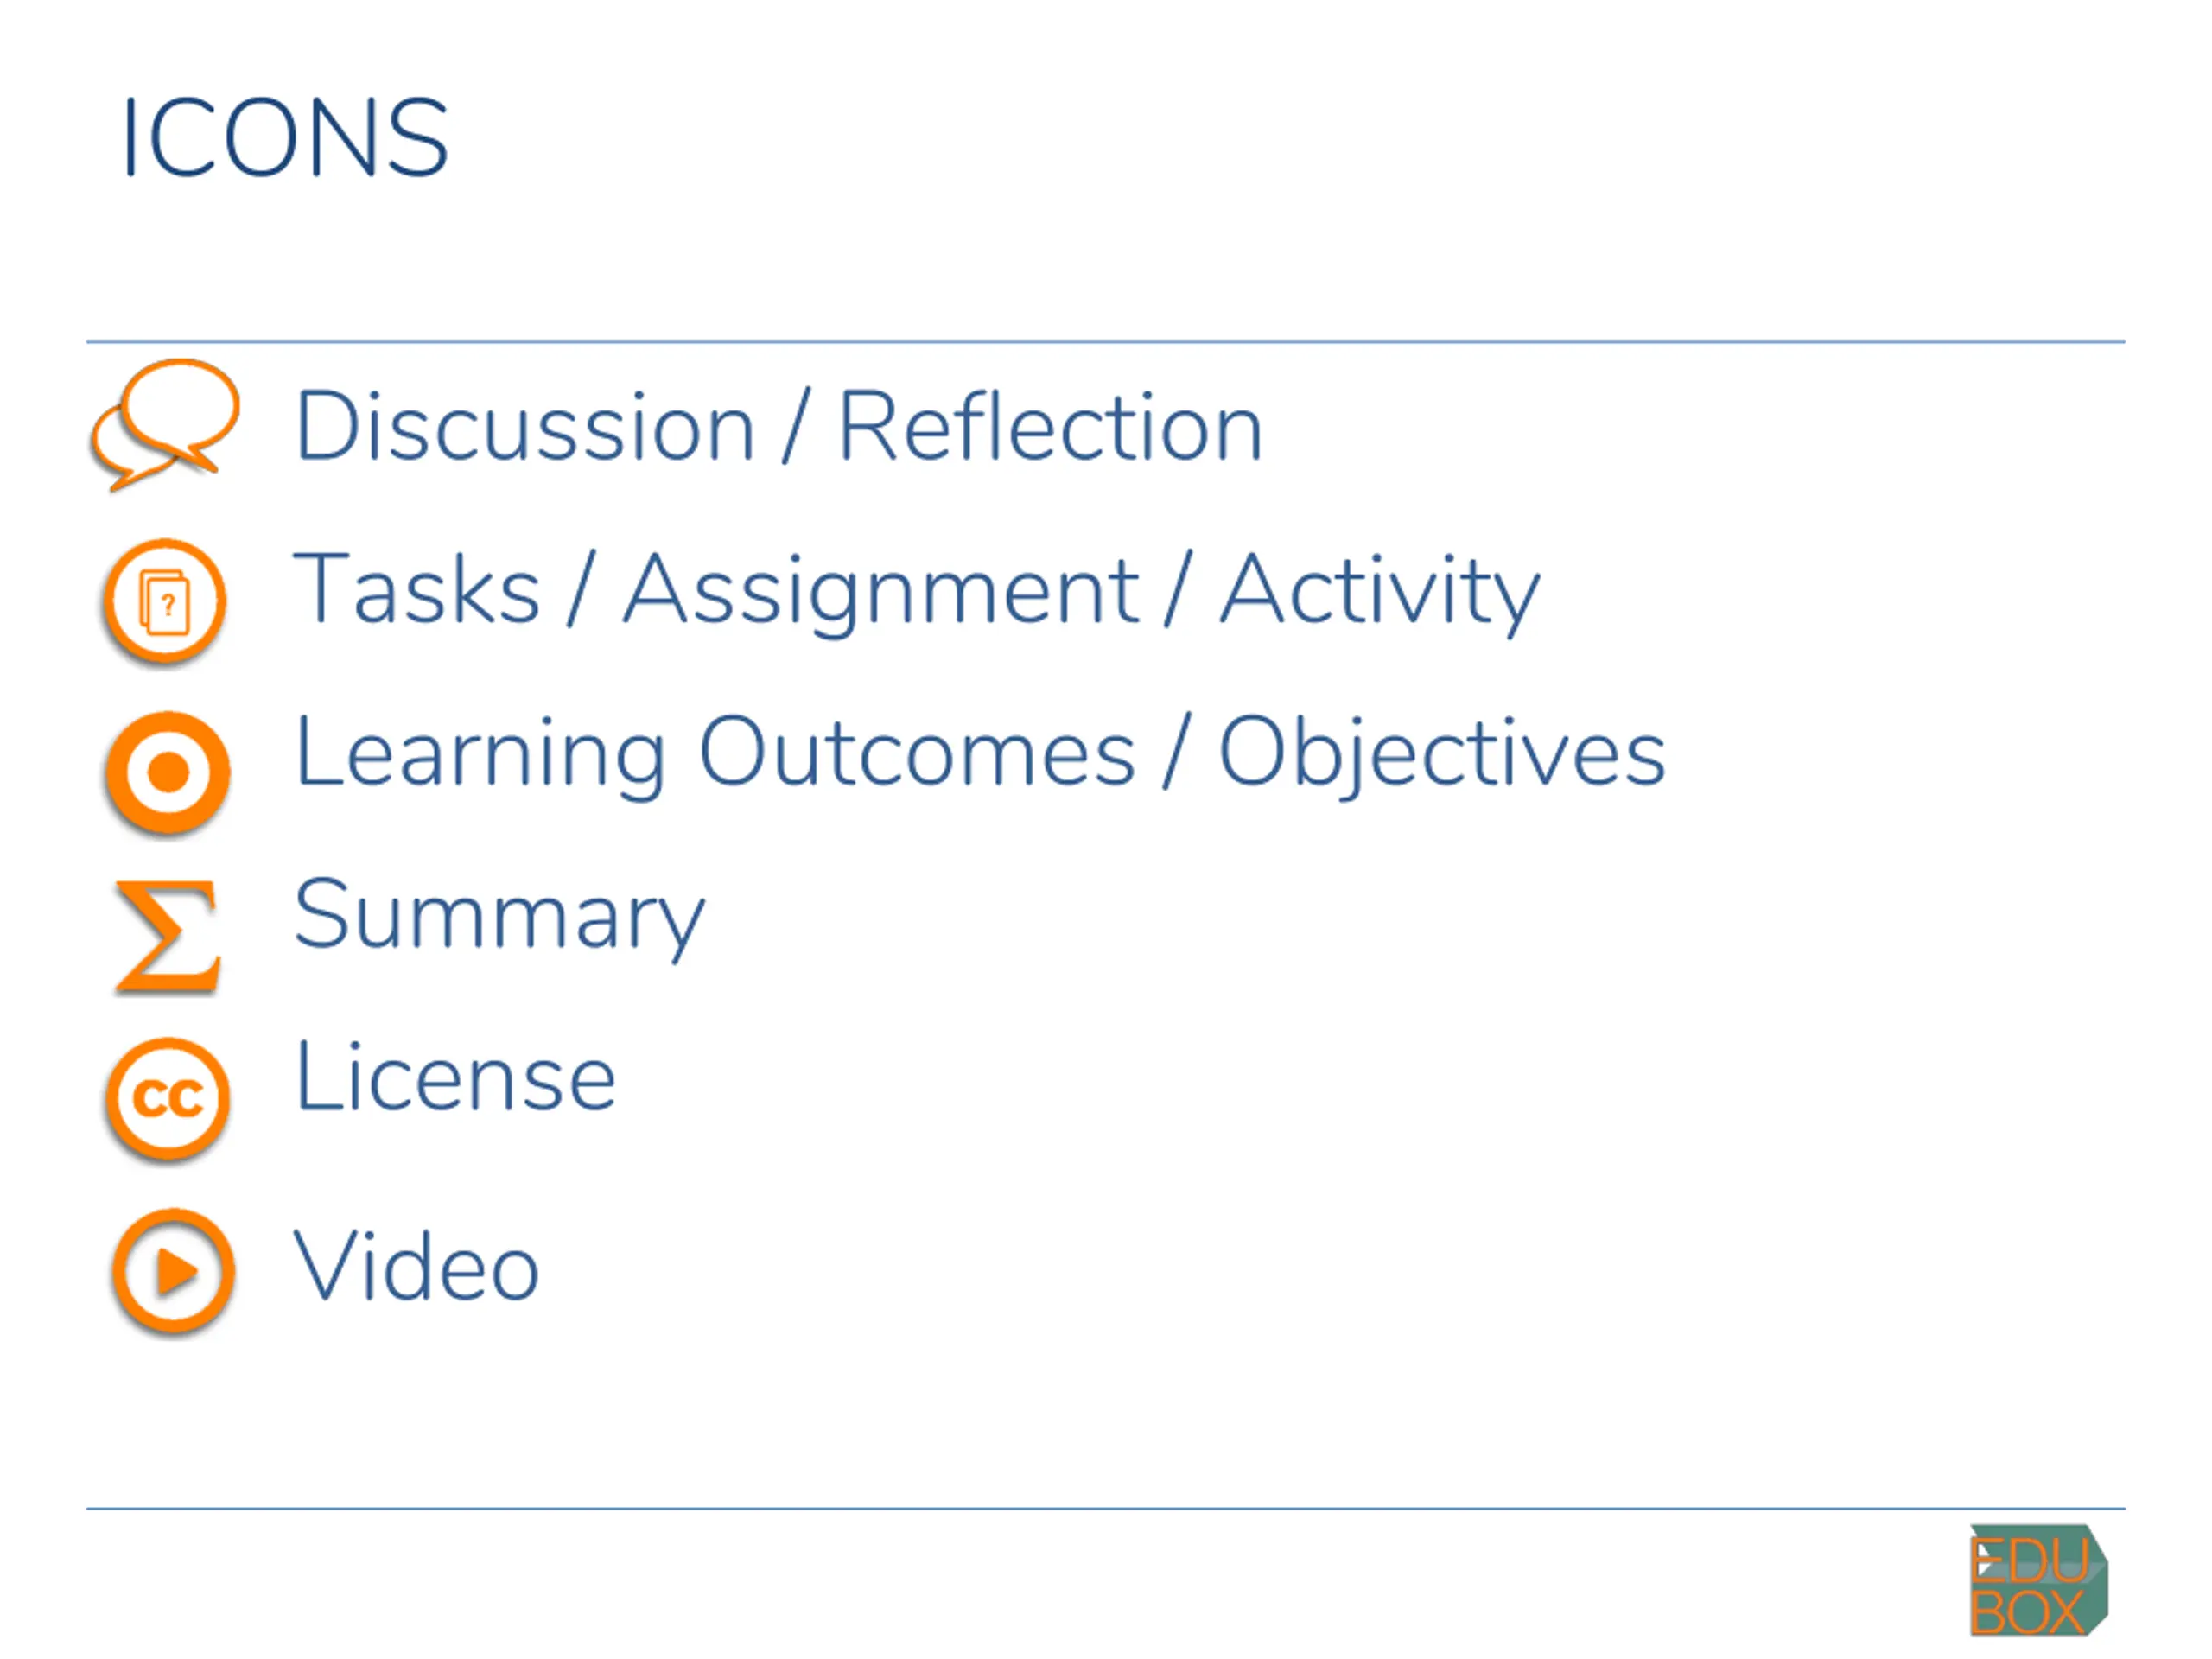Screen dimensions: 2212x1659
Task: Select the Discussion / Reflection text
Action: pyautogui.click(x=779, y=427)
